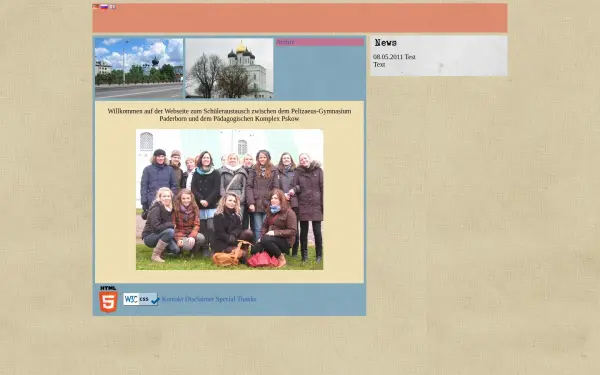
Task: Open the HTML5 validation badge
Action: (108, 299)
